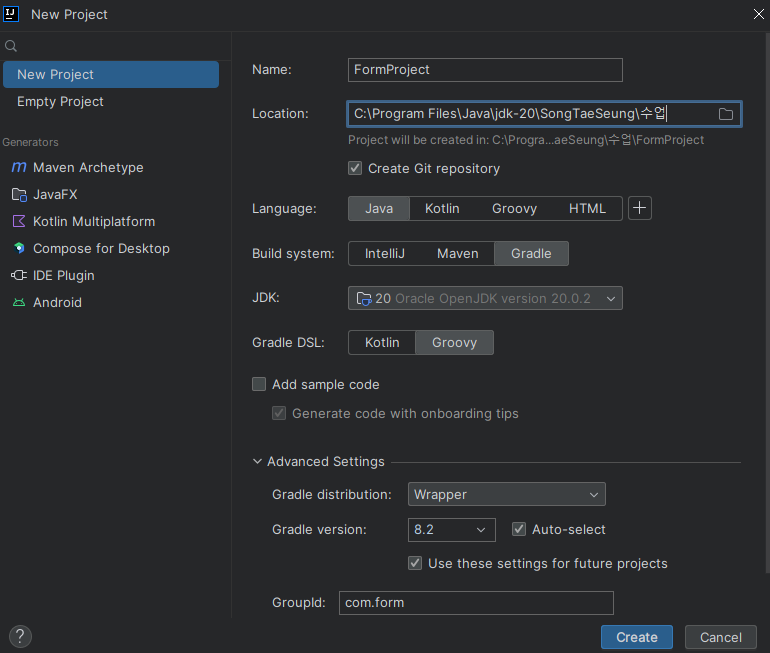Click the IntelliJ IDEA logo icon
The width and height of the screenshot is (770, 653).
(x=11, y=14)
